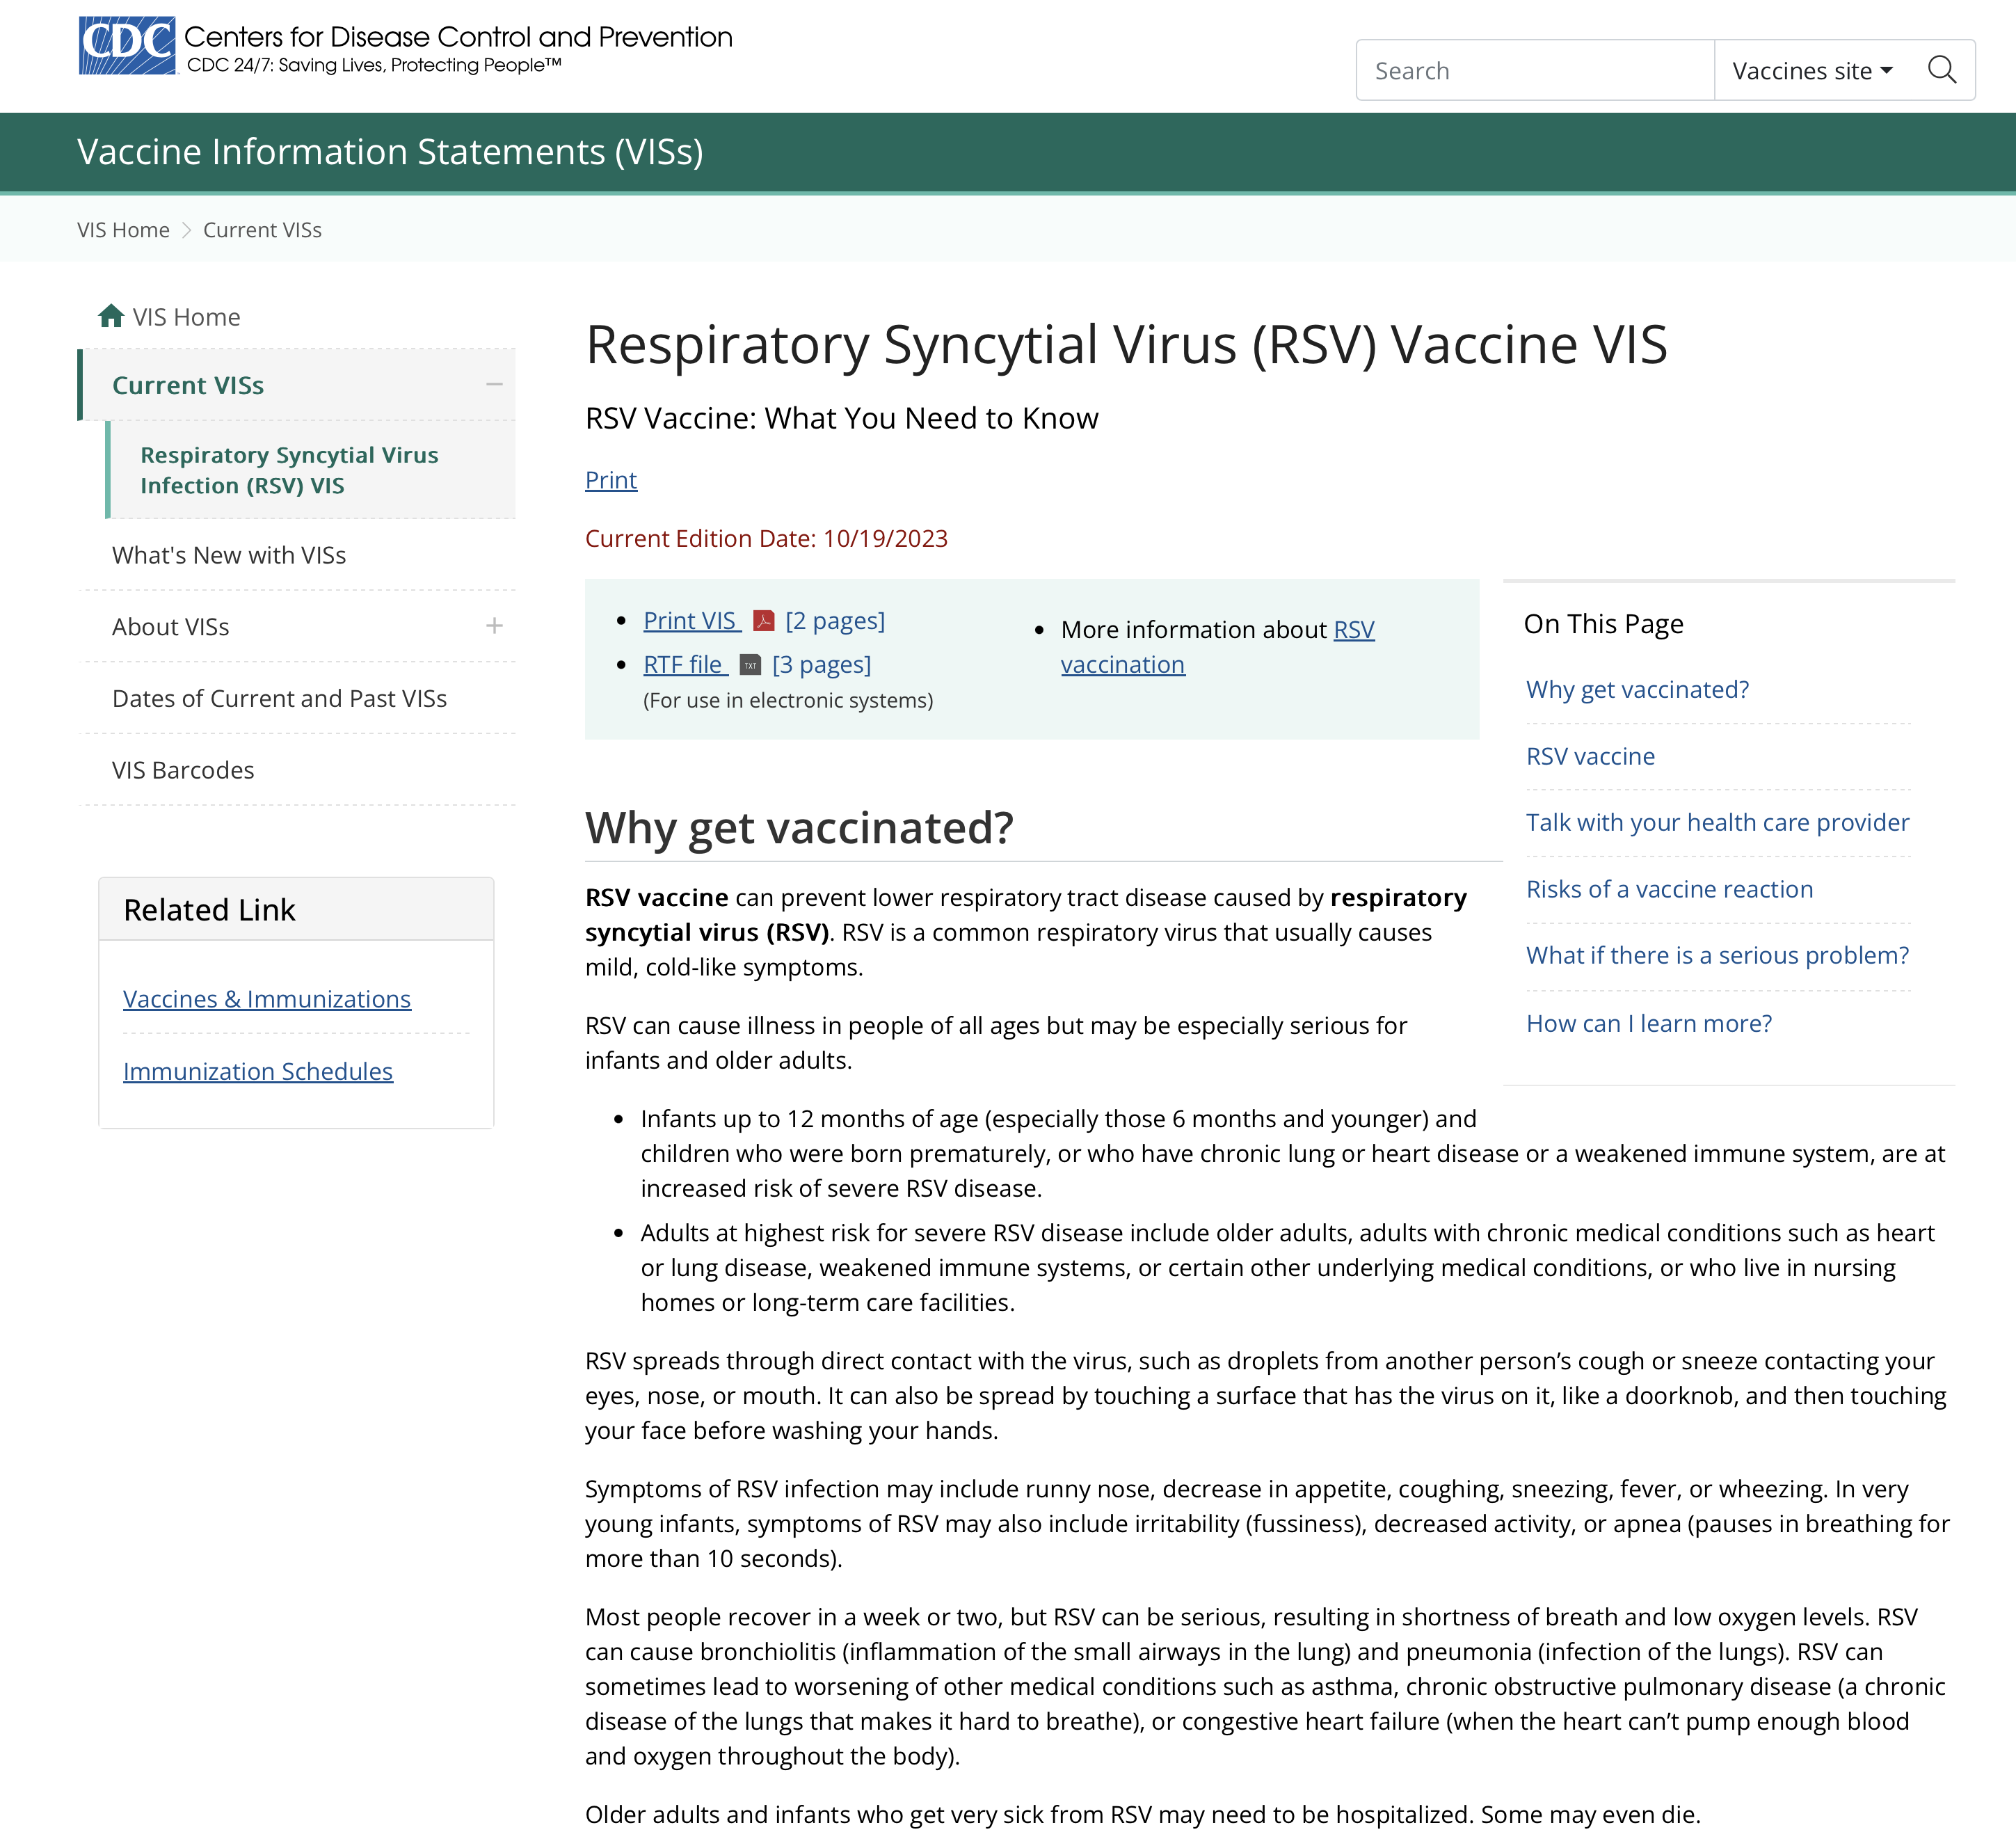Click the Current VISs breadcrumb
Screen dimensions: 2016x1848
tap(262, 230)
